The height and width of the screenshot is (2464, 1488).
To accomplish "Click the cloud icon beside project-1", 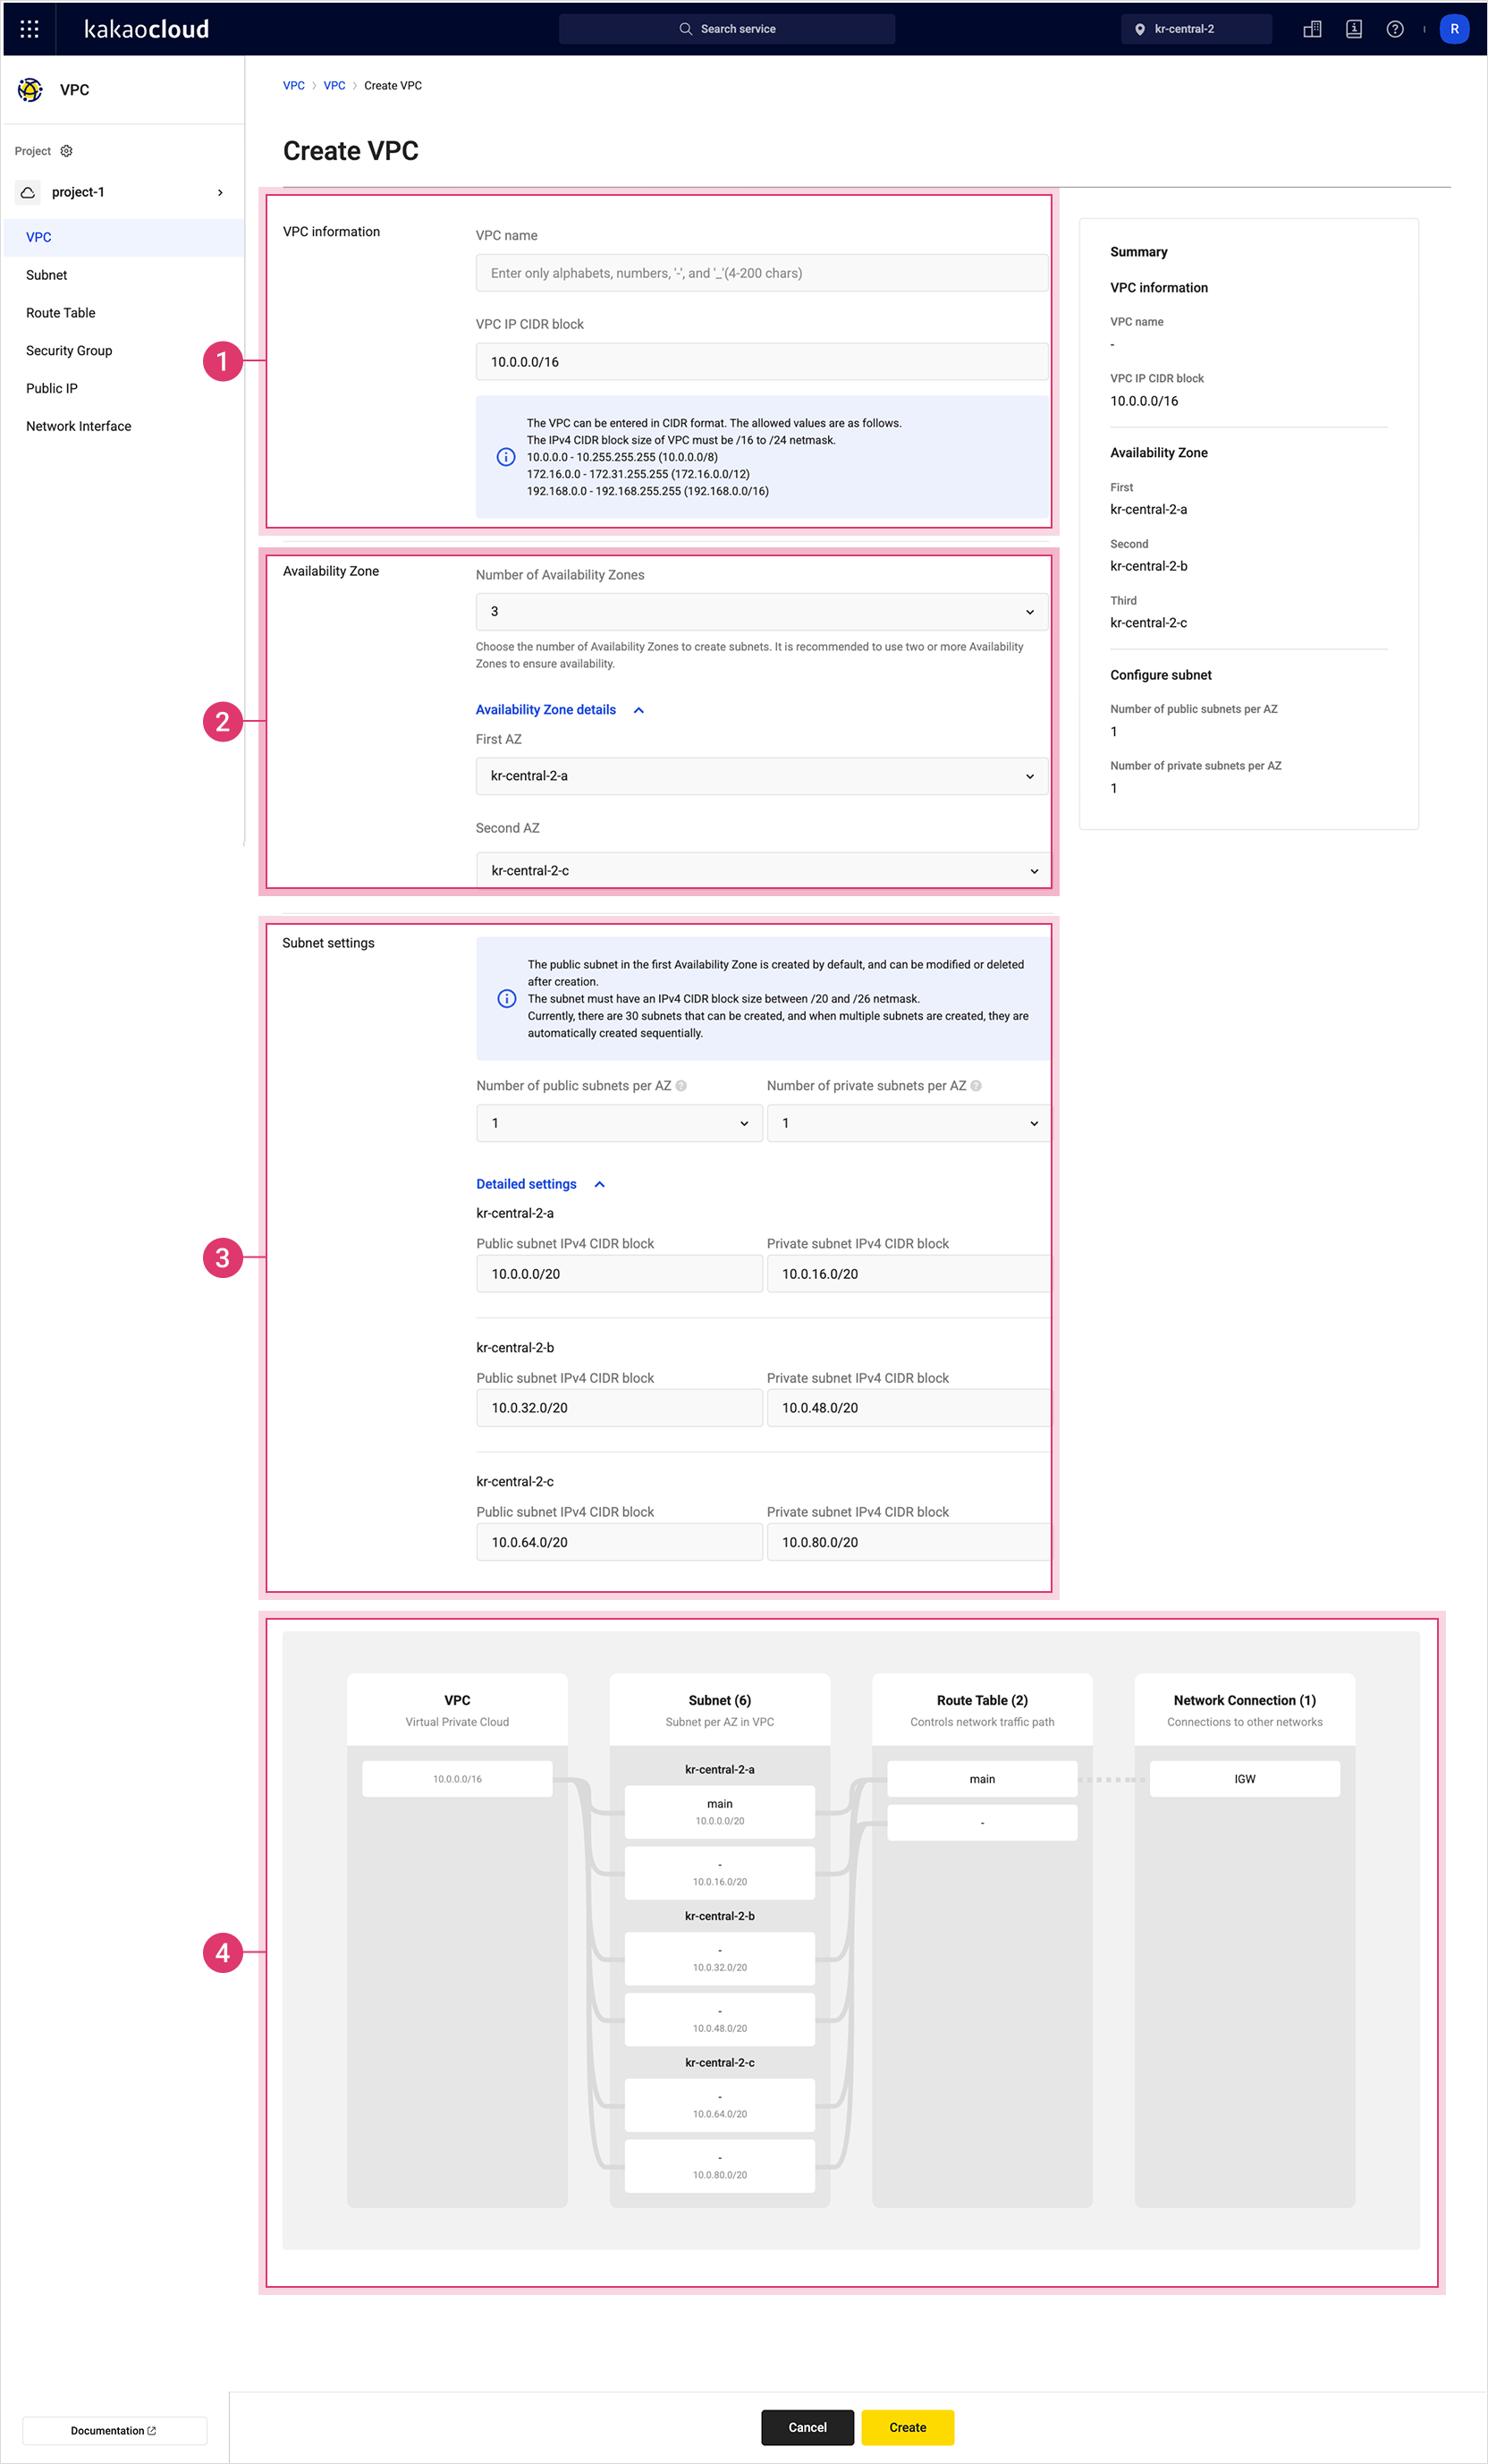I will (x=28, y=192).
